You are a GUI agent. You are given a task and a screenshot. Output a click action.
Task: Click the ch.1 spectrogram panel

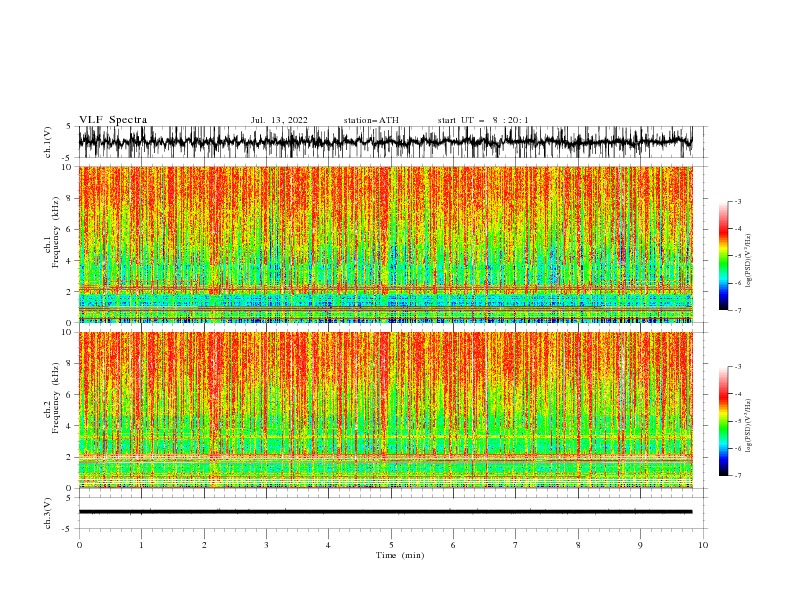(x=385, y=244)
